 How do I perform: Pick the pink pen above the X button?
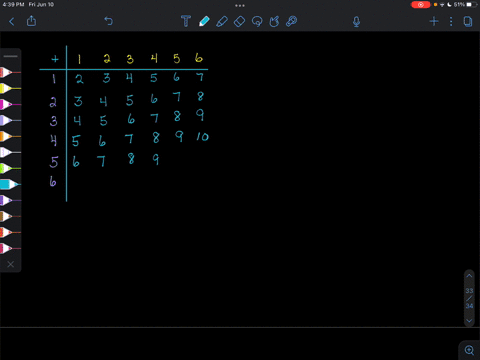coord(10,248)
